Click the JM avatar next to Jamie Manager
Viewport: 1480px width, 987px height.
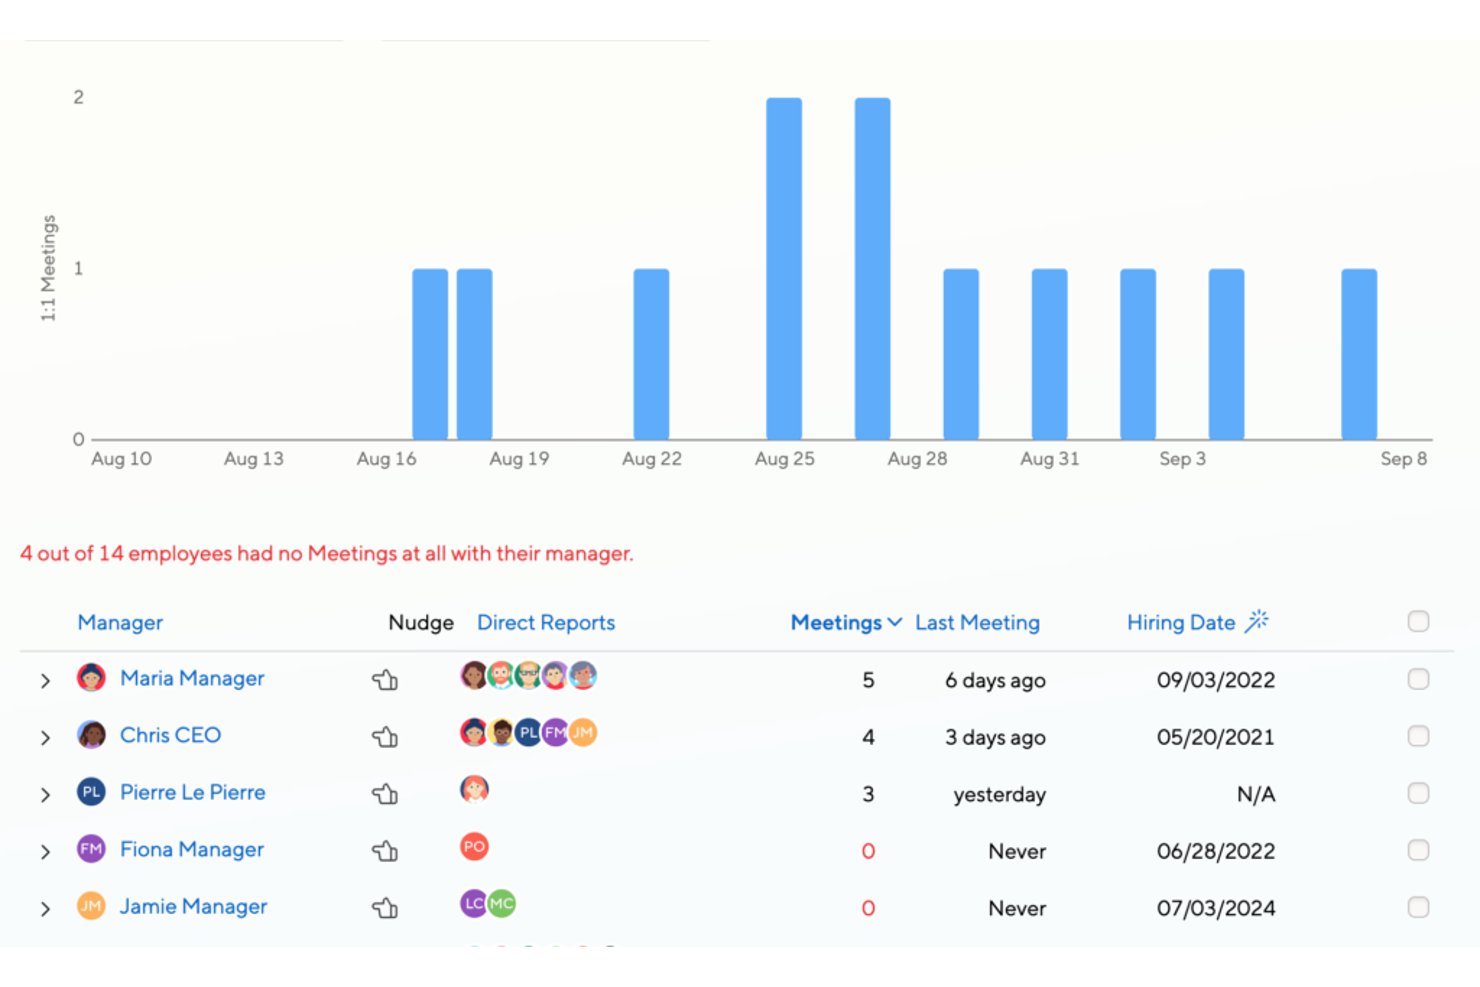click(x=91, y=906)
